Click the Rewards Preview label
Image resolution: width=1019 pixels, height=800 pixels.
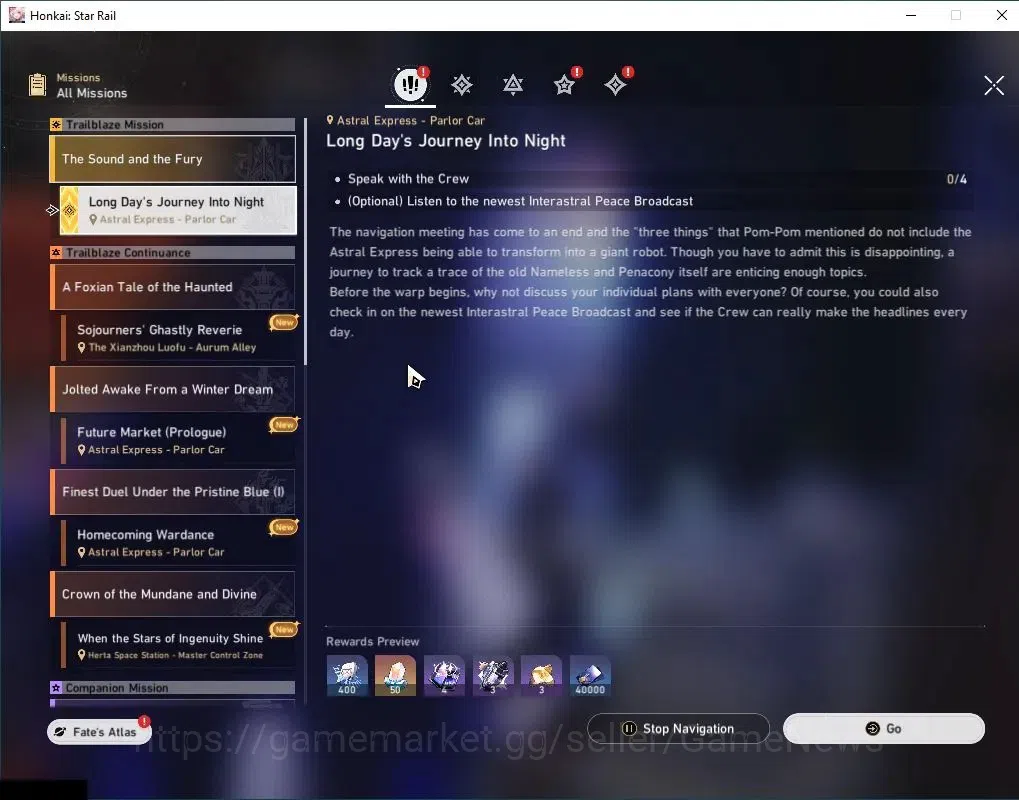[x=372, y=641]
